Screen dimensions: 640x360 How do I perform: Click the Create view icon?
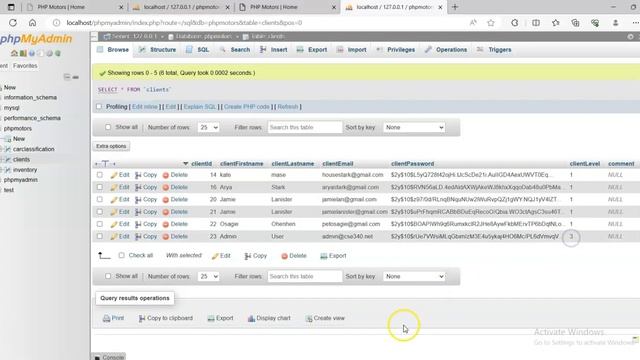[x=309, y=318]
